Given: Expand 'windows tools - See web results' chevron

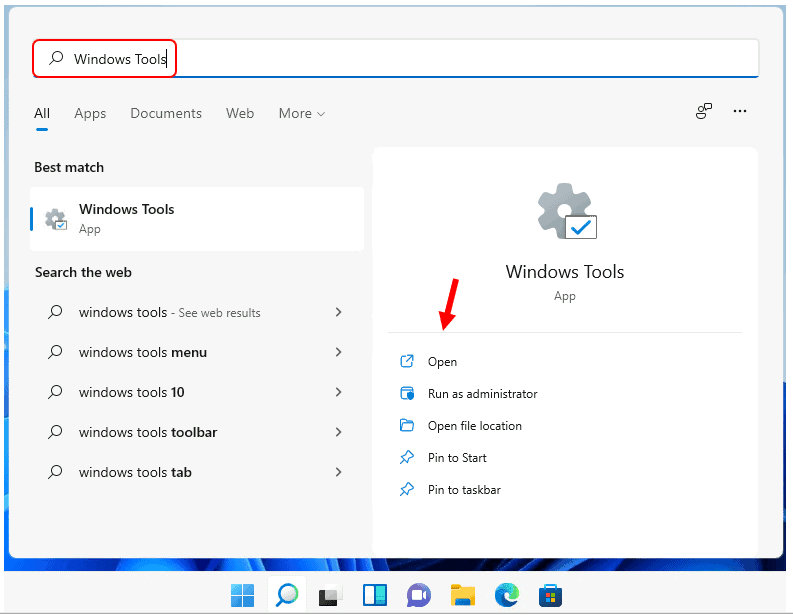Looking at the screenshot, I should coord(338,312).
